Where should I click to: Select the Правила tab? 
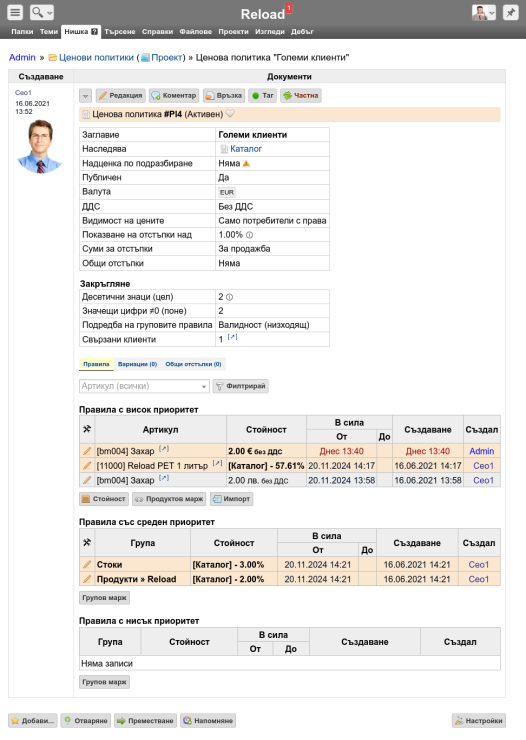click(96, 364)
